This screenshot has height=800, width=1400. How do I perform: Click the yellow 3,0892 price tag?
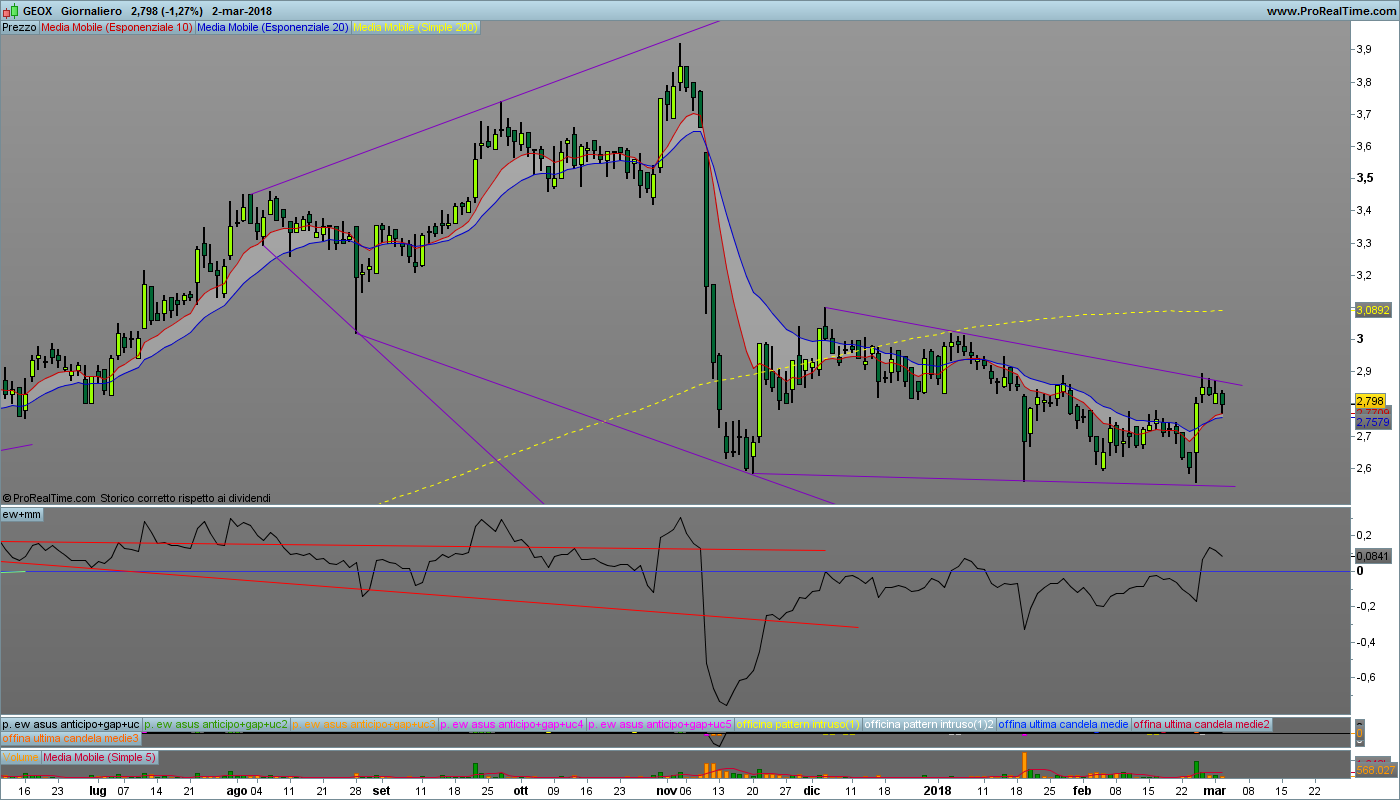tap(1373, 311)
